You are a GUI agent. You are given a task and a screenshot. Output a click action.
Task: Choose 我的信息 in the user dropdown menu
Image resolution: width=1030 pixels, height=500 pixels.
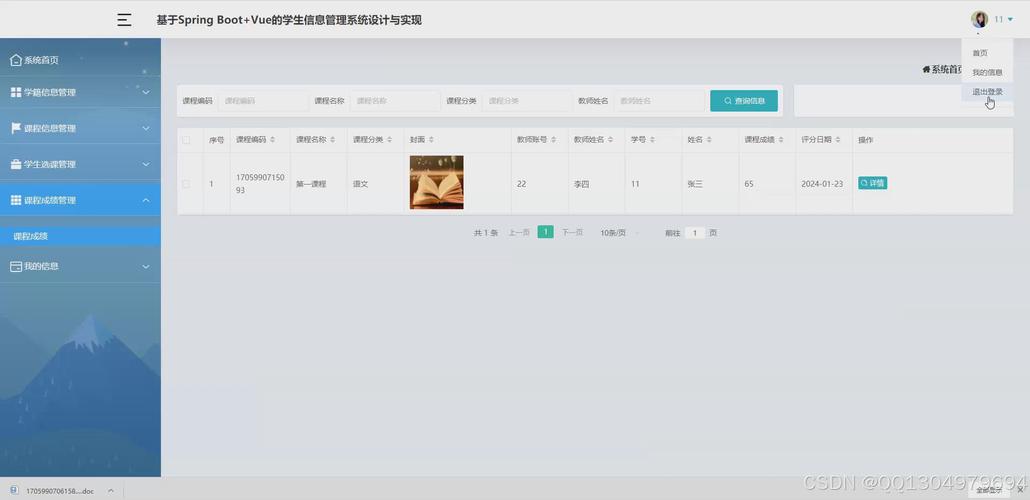pyautogui.click(x=987, y=72)
